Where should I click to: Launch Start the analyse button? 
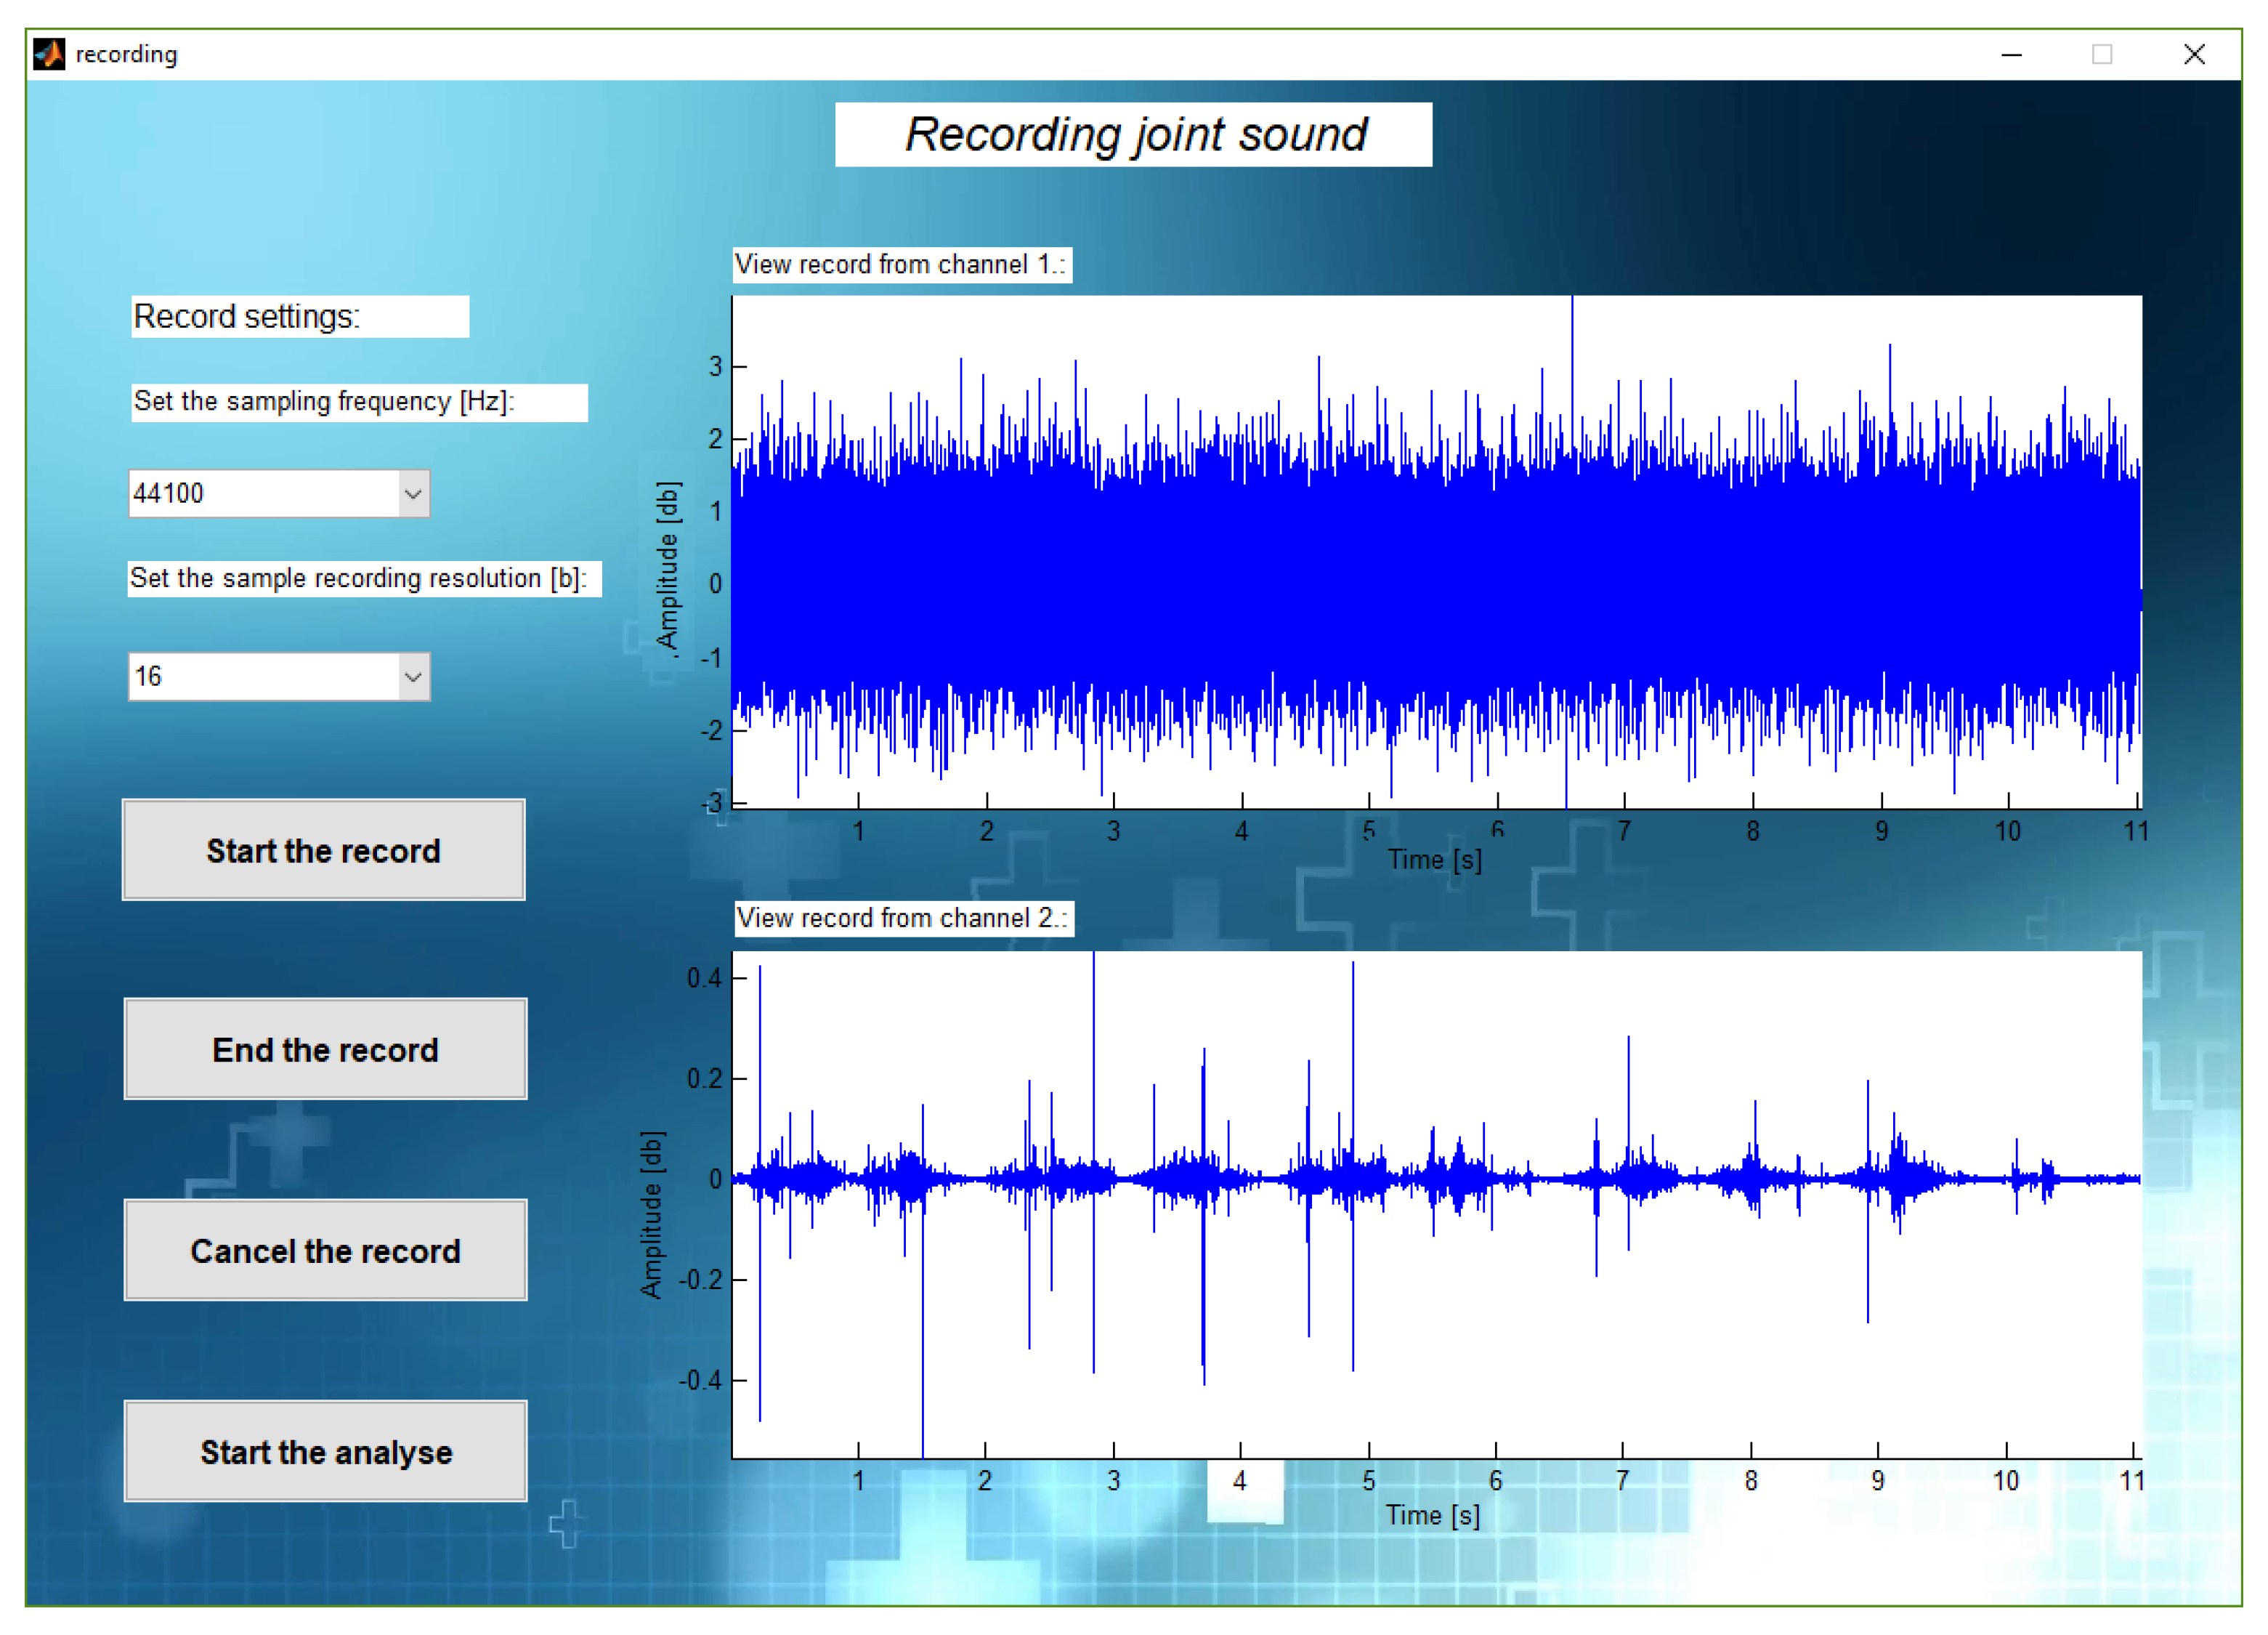click(x=325, y=1451)
